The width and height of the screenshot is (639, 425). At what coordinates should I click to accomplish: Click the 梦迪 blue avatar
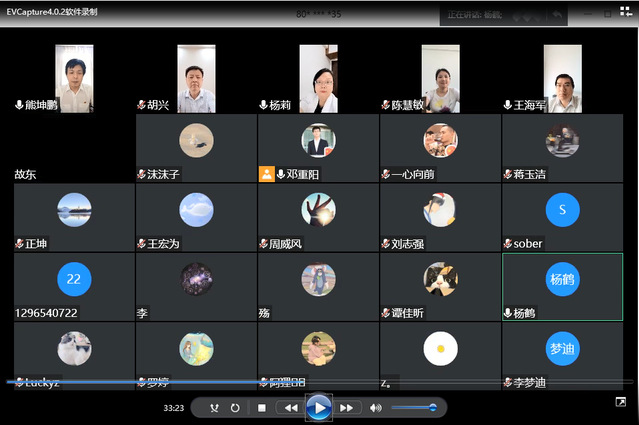(x=562, y=348)
